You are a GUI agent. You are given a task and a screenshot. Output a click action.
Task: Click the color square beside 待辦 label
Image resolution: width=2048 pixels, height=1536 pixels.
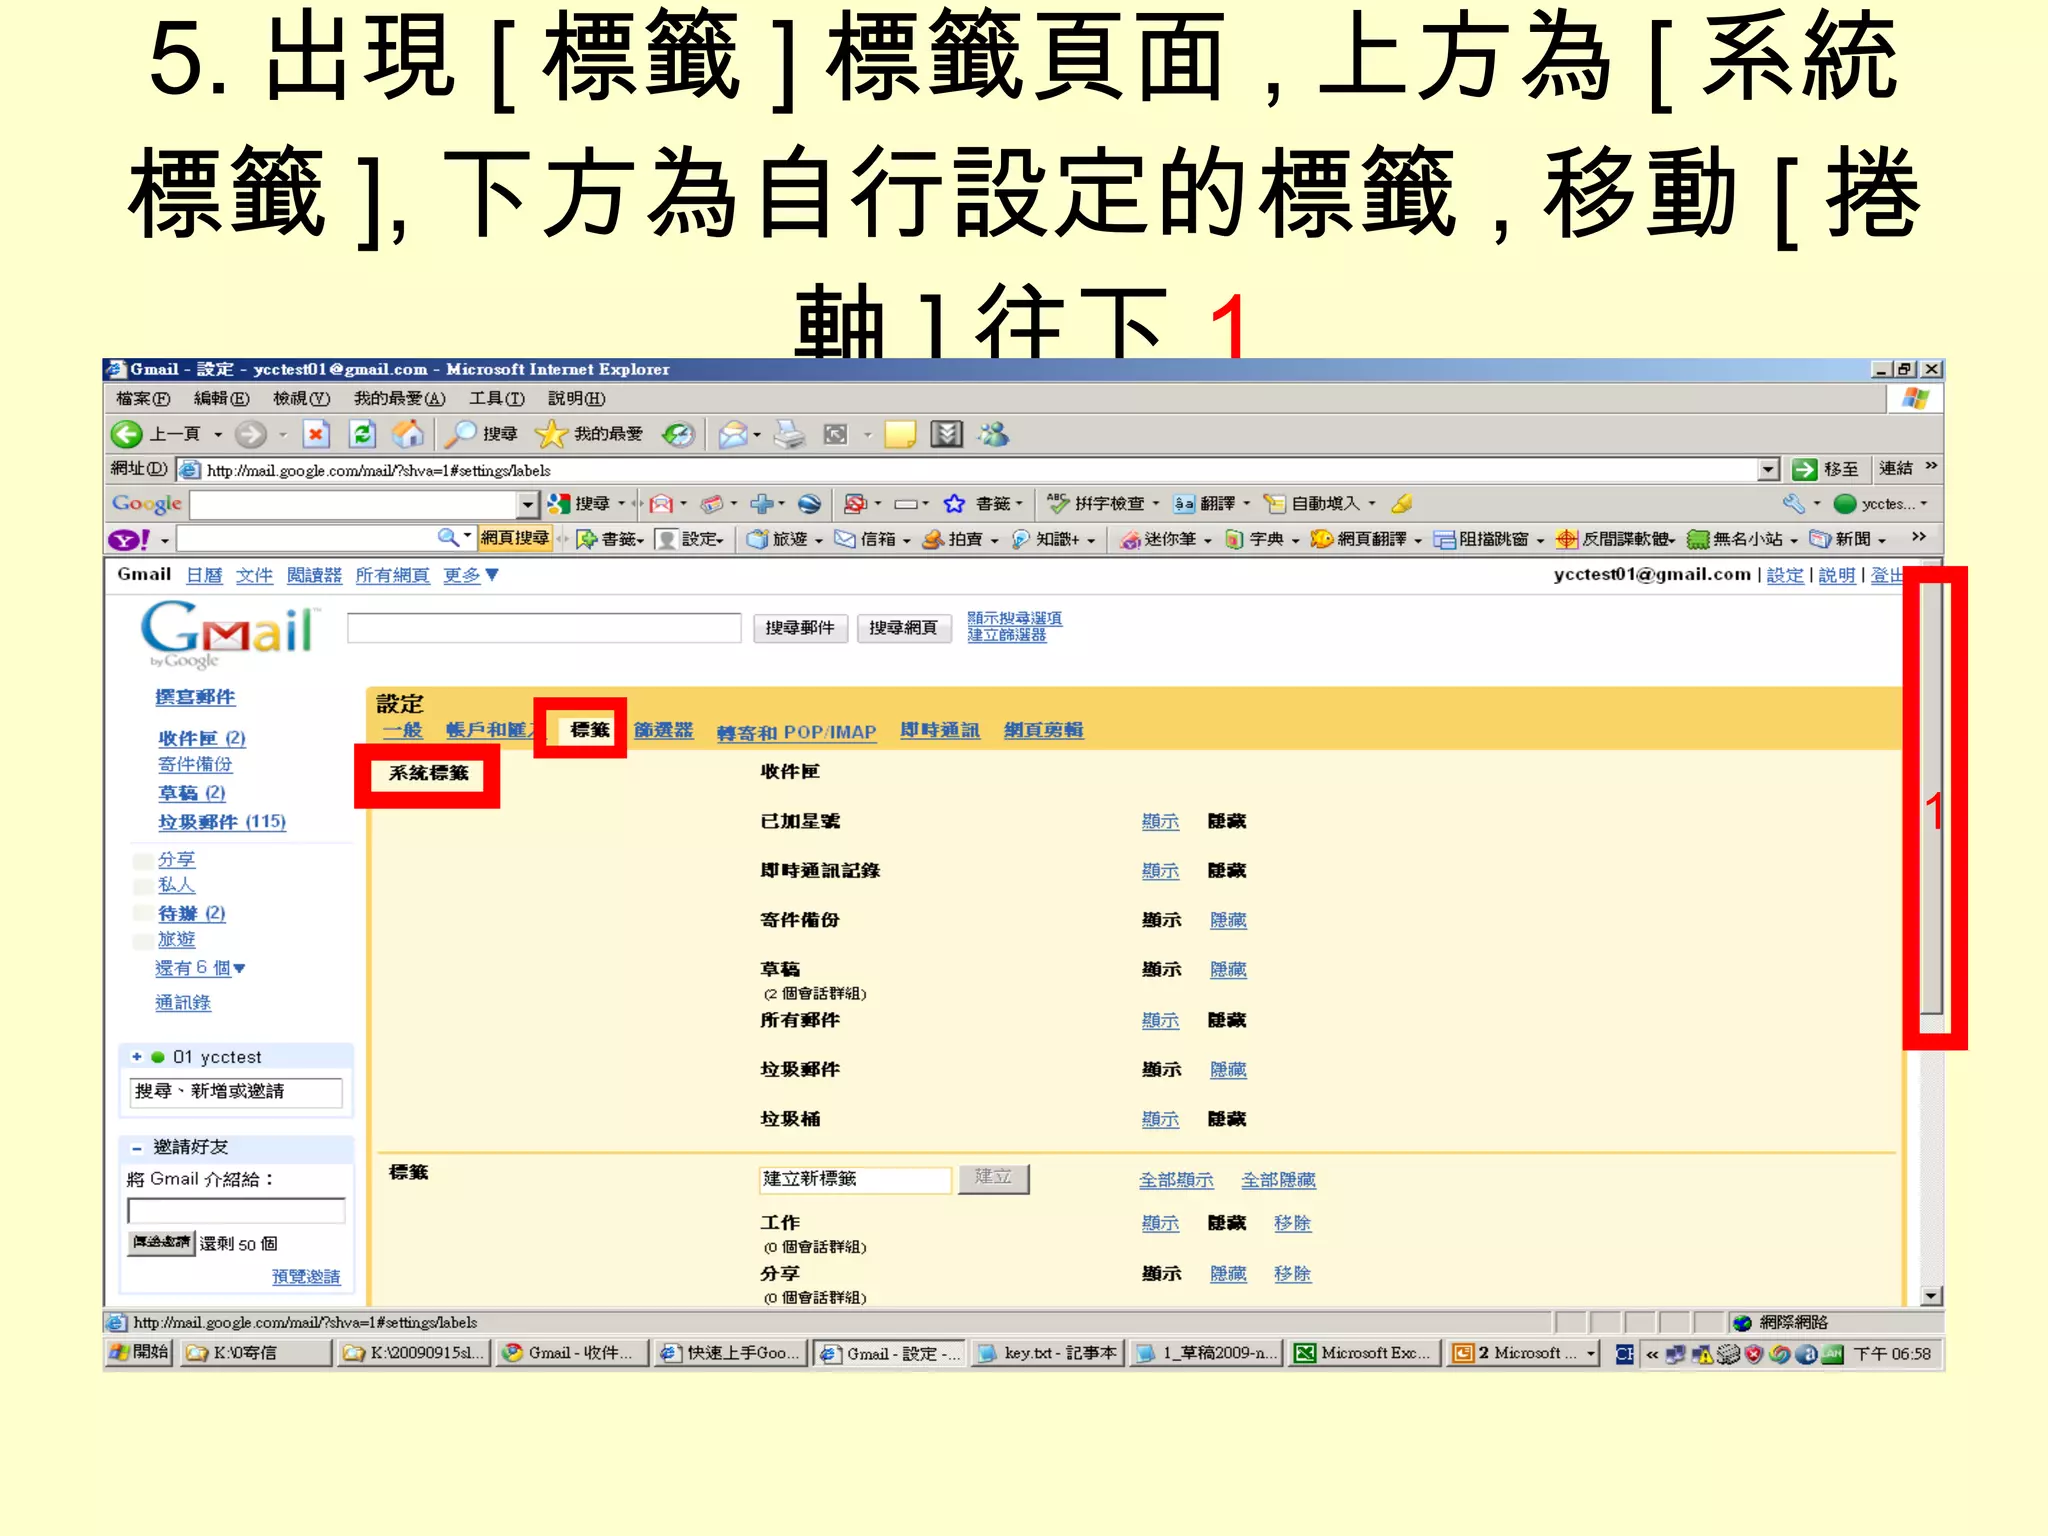tap(143, 914)
